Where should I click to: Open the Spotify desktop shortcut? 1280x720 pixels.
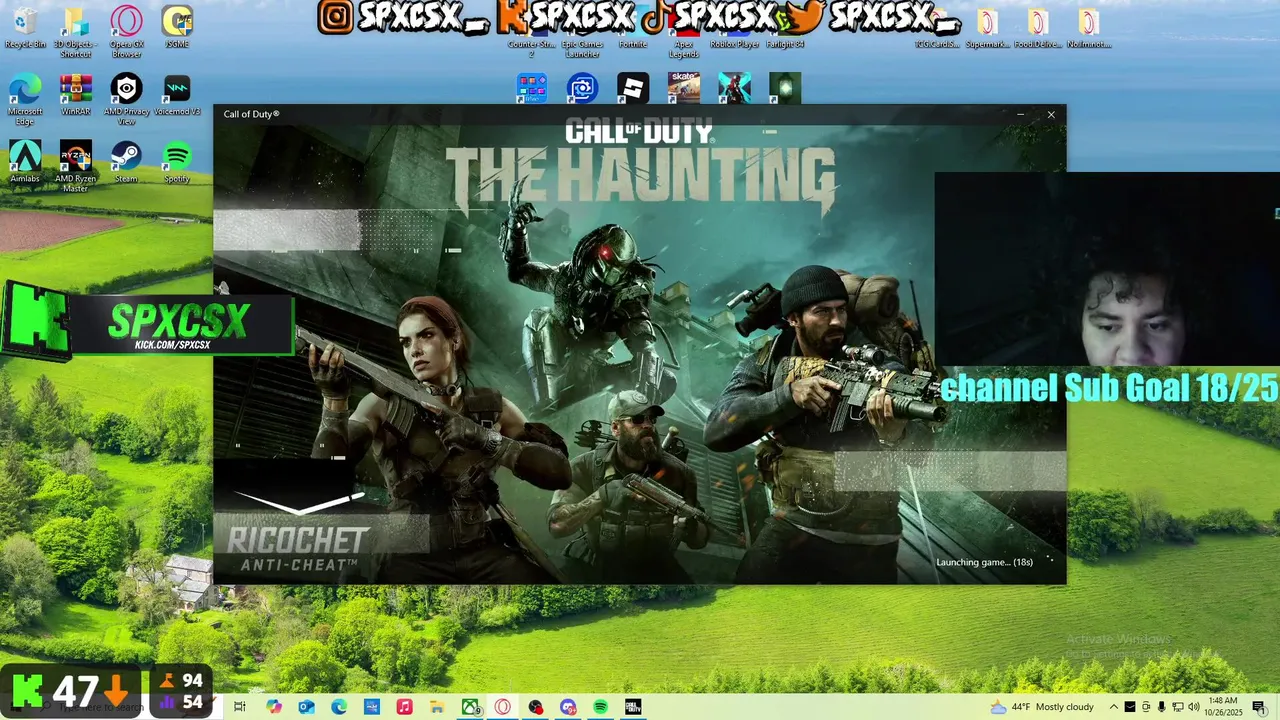pyautogui.click(x=177, y=162)
